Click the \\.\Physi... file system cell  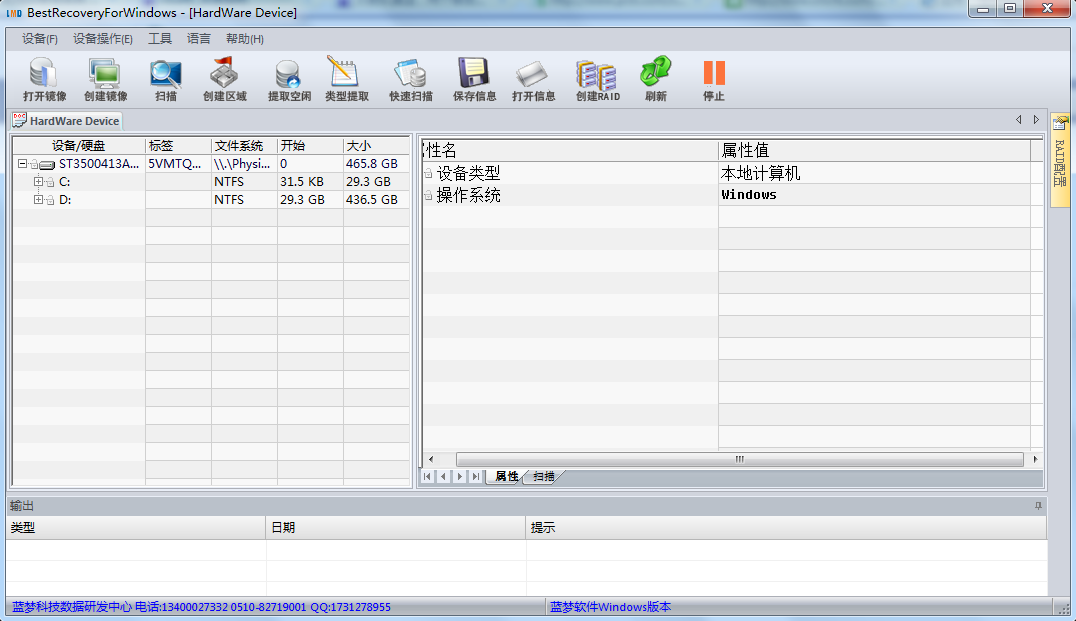point(242,164)
